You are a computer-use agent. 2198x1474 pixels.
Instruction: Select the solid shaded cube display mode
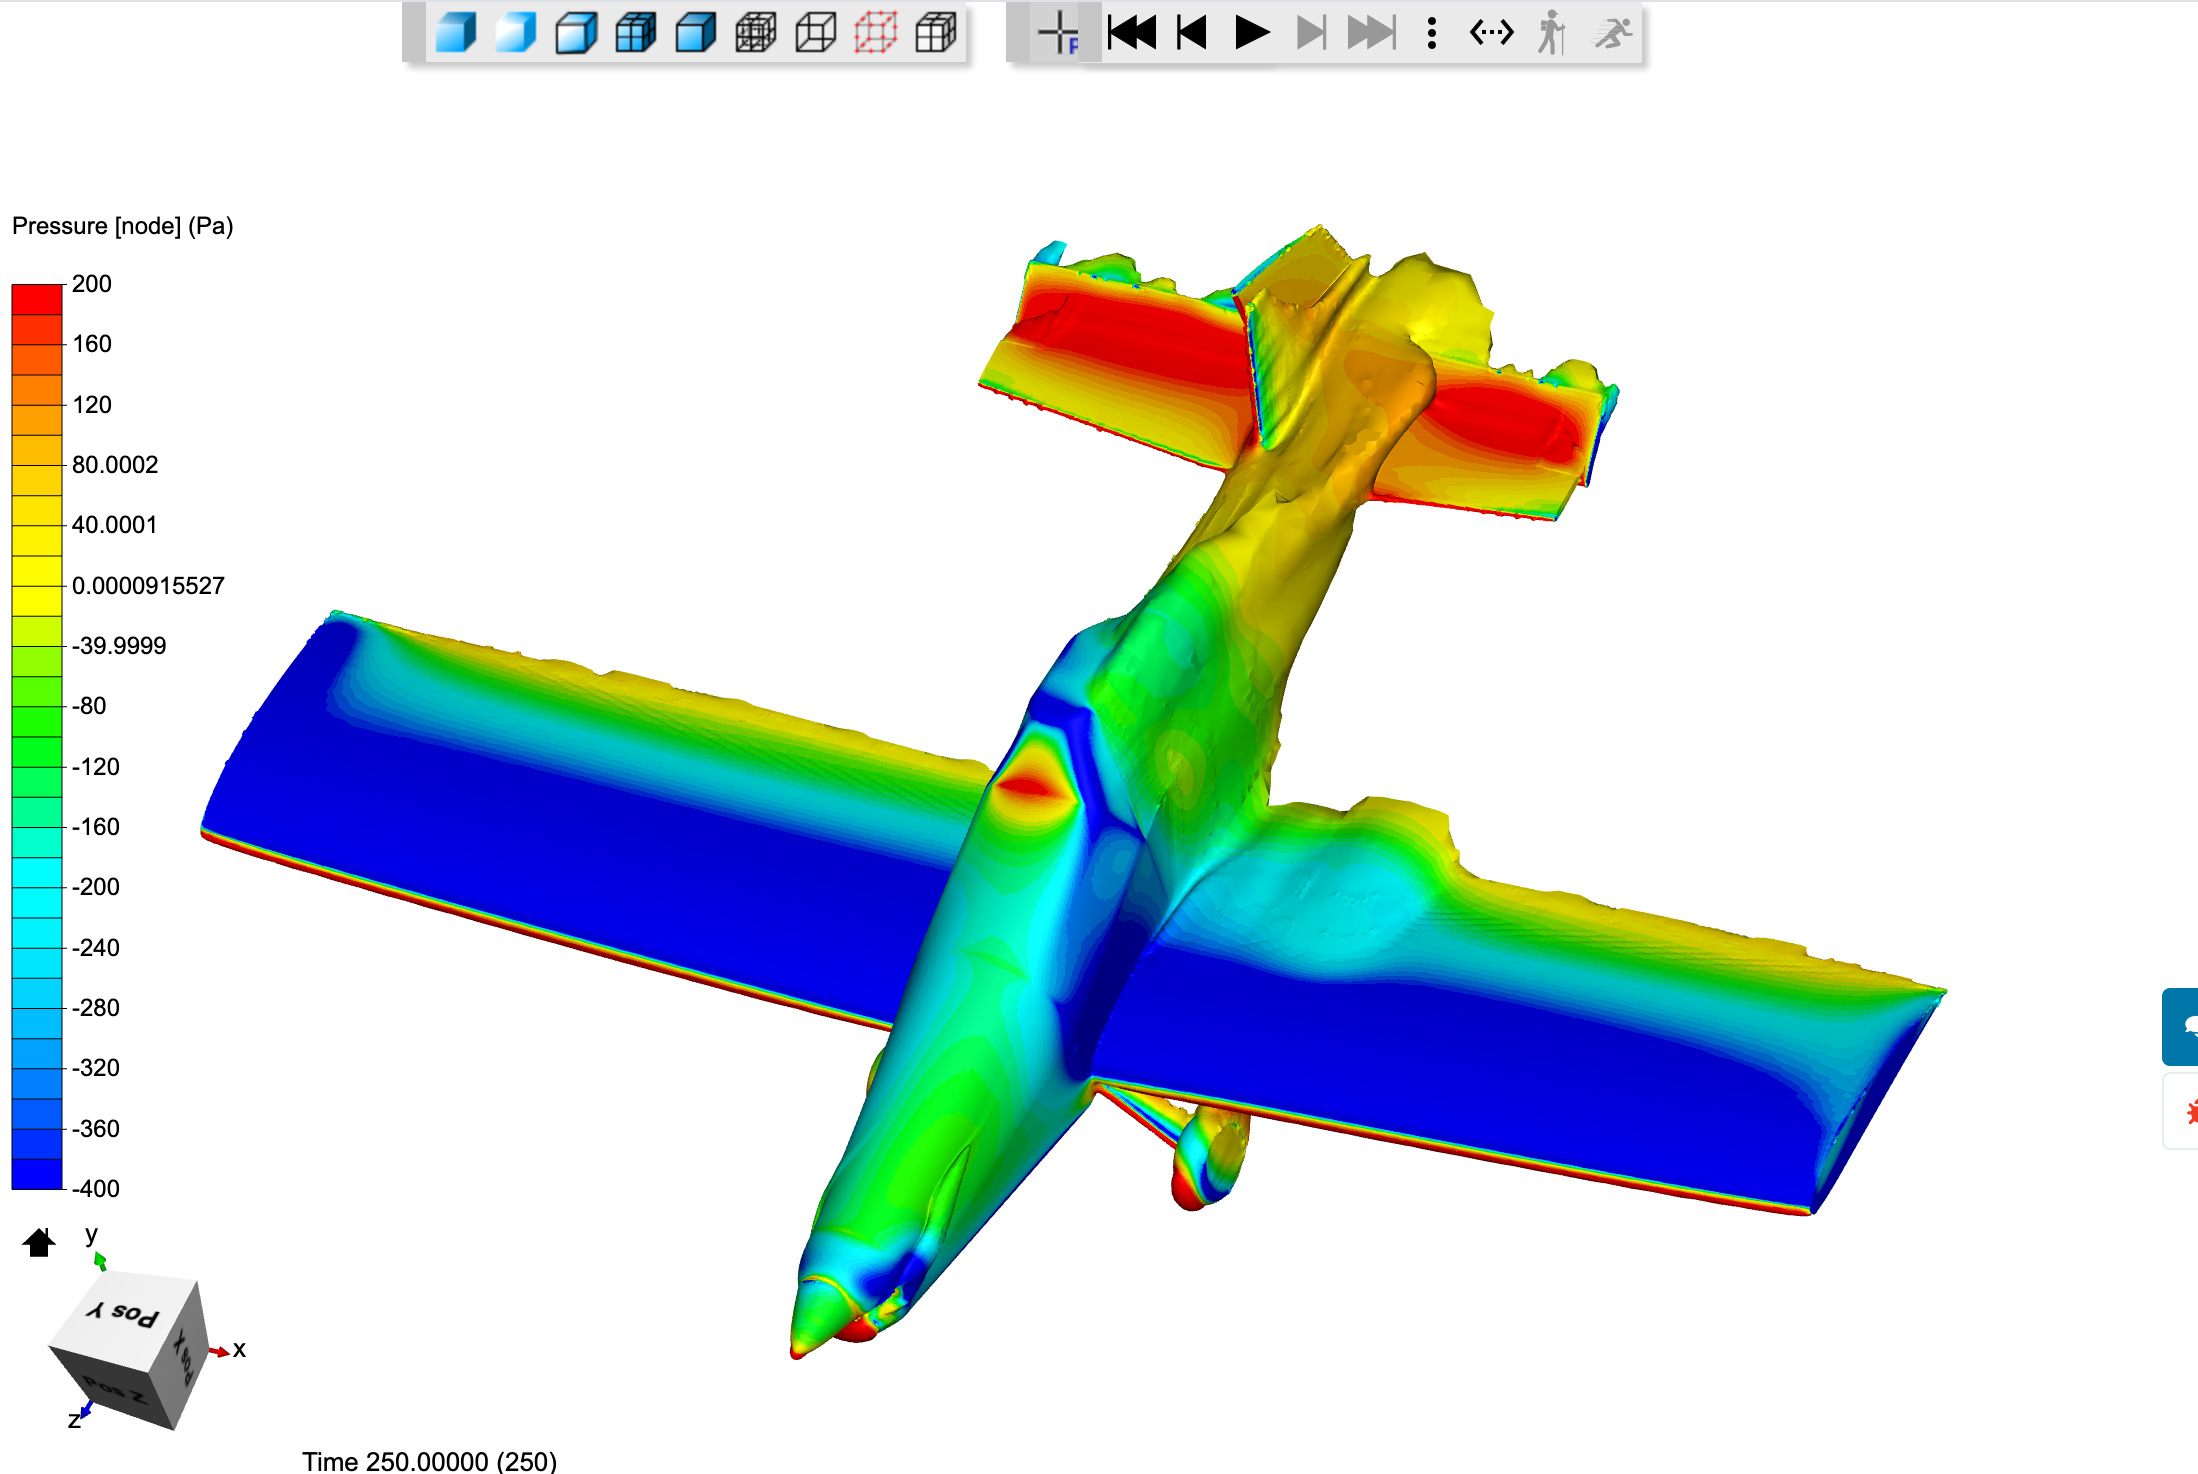(456, 33)
